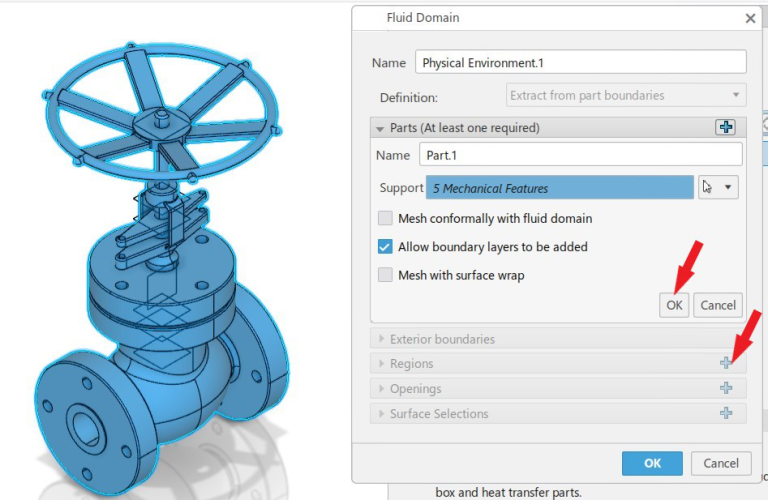
Task: Enable Mesh conformally with fluid domain
Action: [x=385, y=218]
